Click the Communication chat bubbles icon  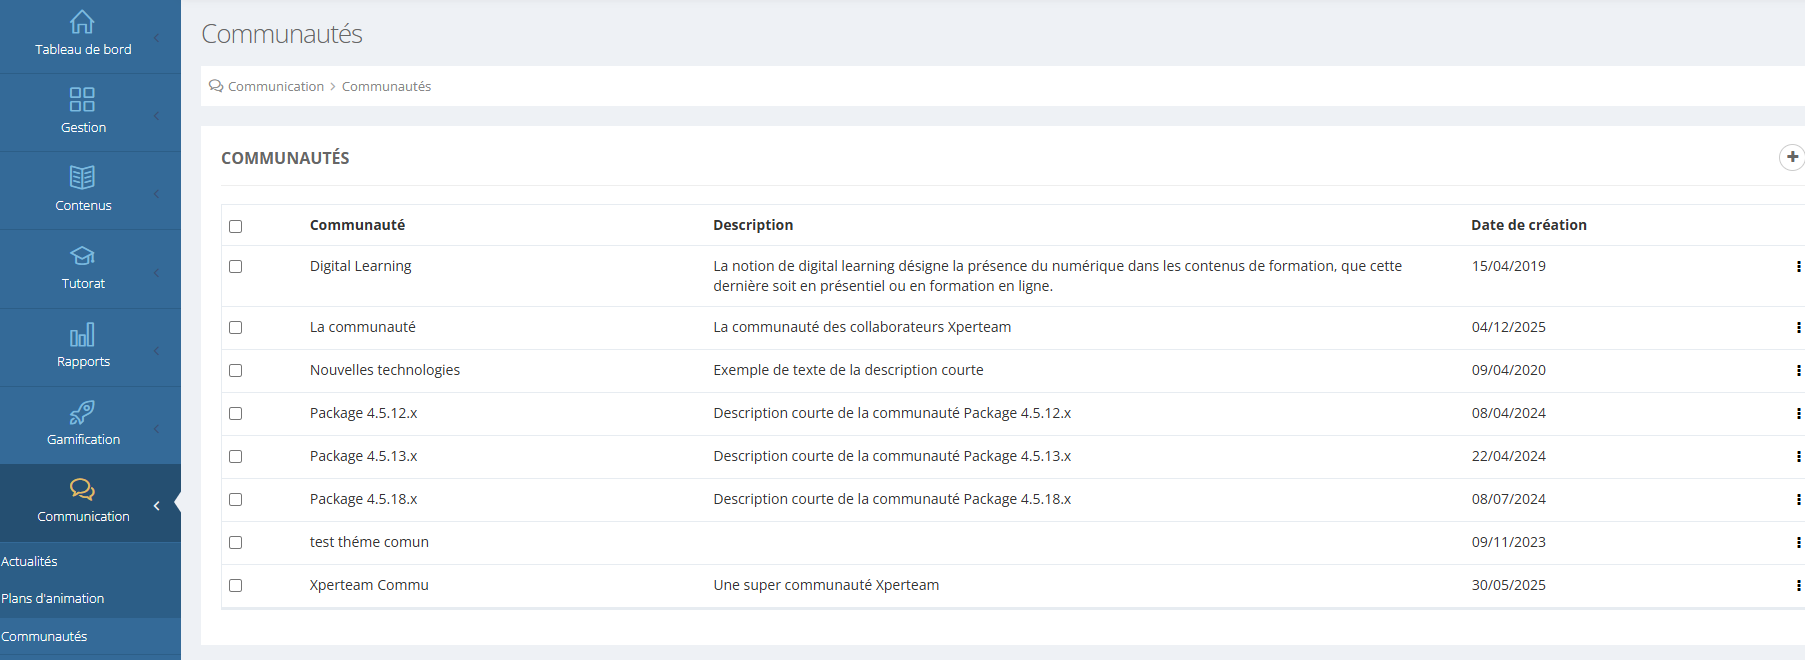pyautogui.click(x=82, y=489)
